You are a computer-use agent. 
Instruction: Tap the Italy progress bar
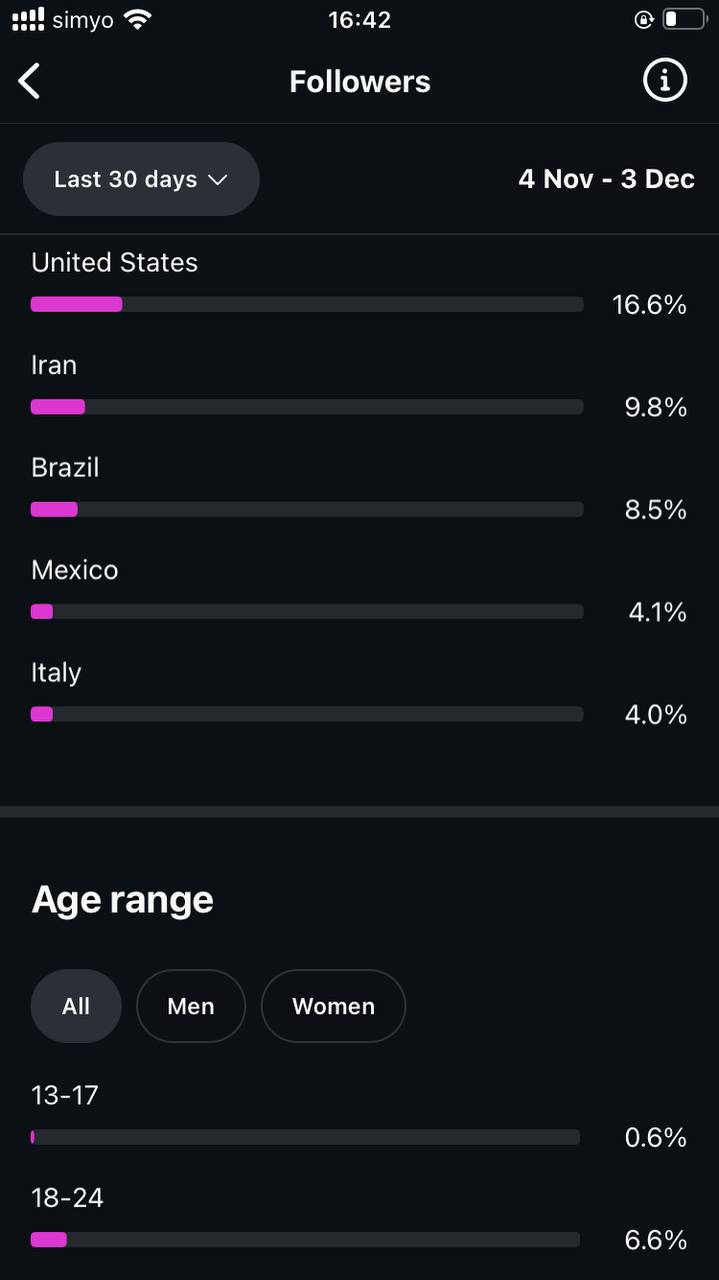click(307, 714)
